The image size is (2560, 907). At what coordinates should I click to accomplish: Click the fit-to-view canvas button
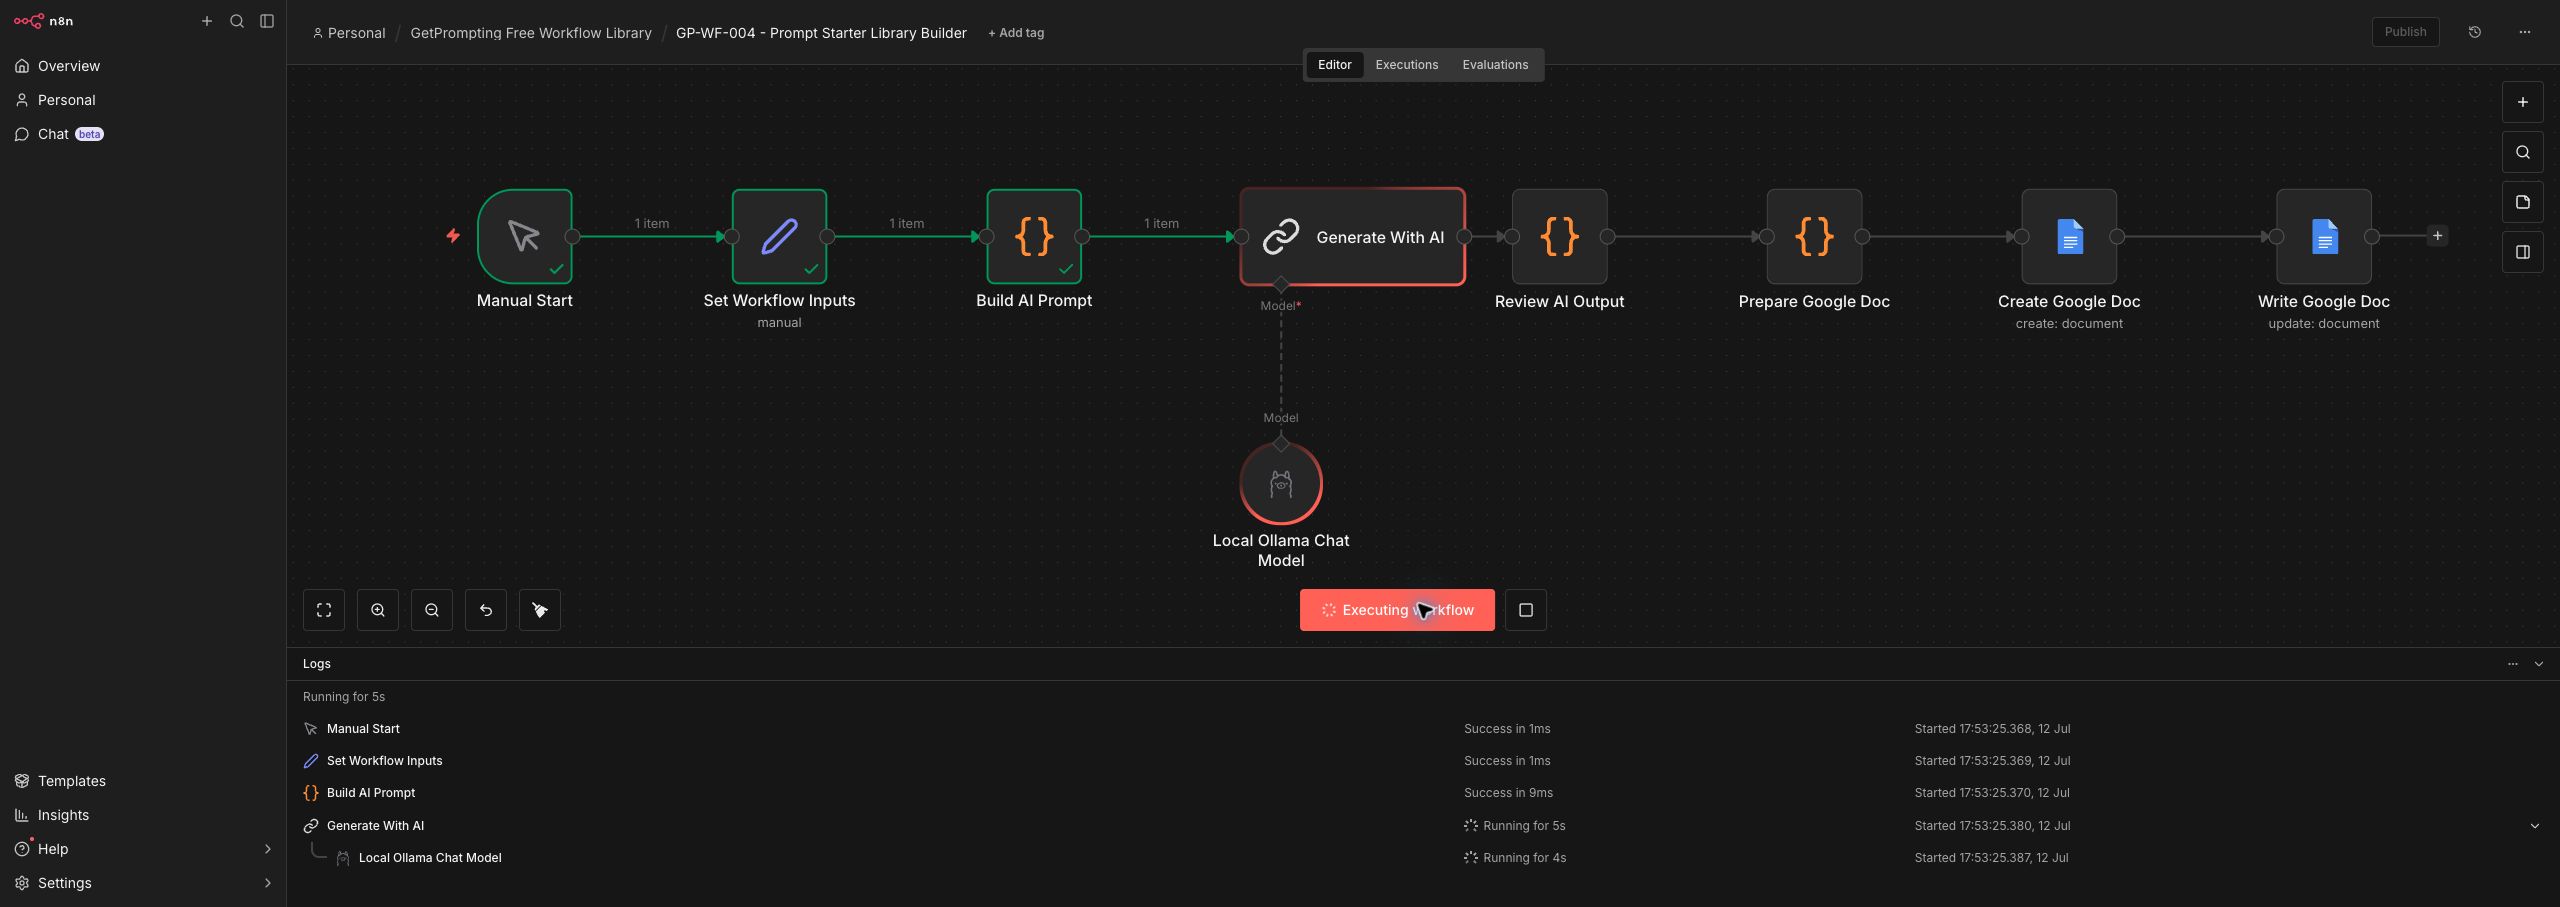[324, 610]
